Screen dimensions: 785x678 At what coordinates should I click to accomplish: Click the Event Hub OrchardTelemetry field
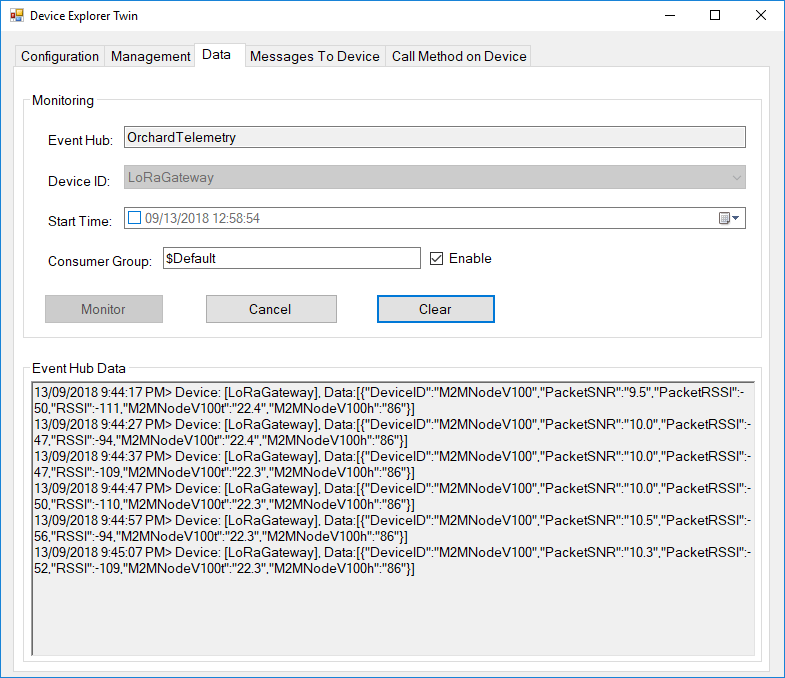(434, 138)
